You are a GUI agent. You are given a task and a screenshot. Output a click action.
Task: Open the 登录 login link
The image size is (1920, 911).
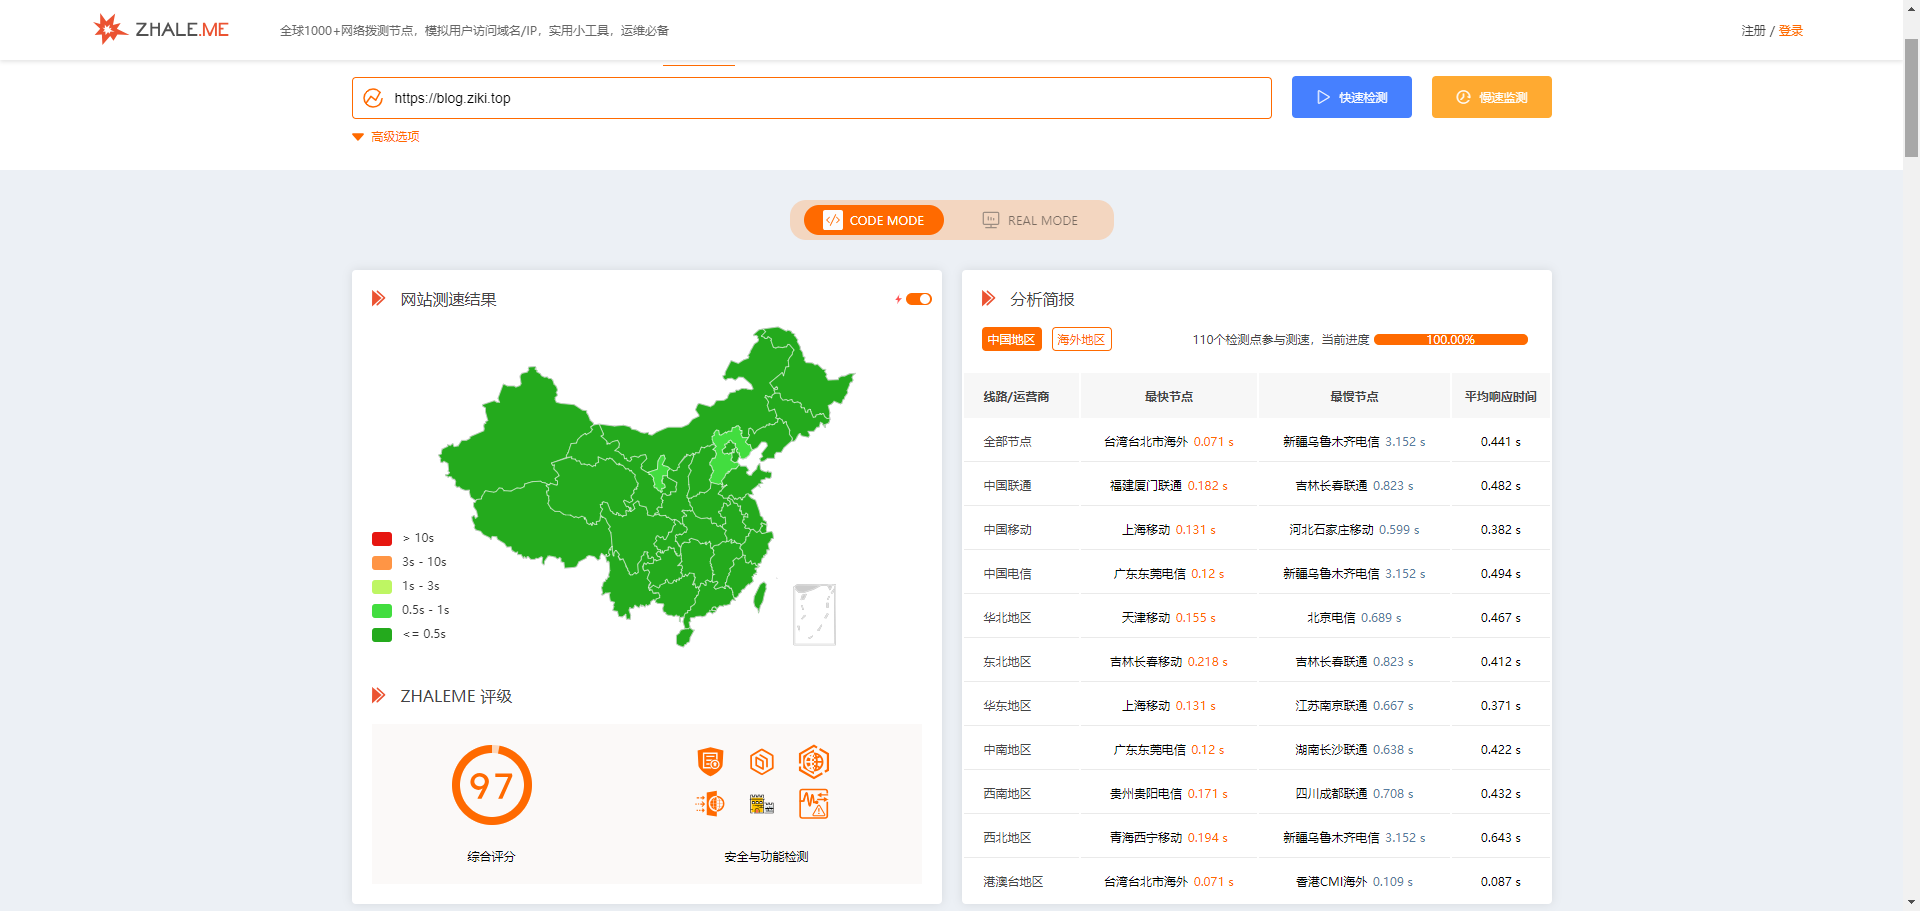click(x=1791, y=31)
